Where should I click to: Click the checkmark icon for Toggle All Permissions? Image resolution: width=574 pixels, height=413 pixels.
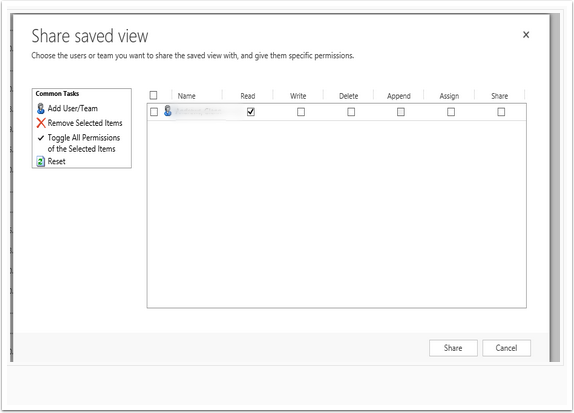[x=41, y=138]
